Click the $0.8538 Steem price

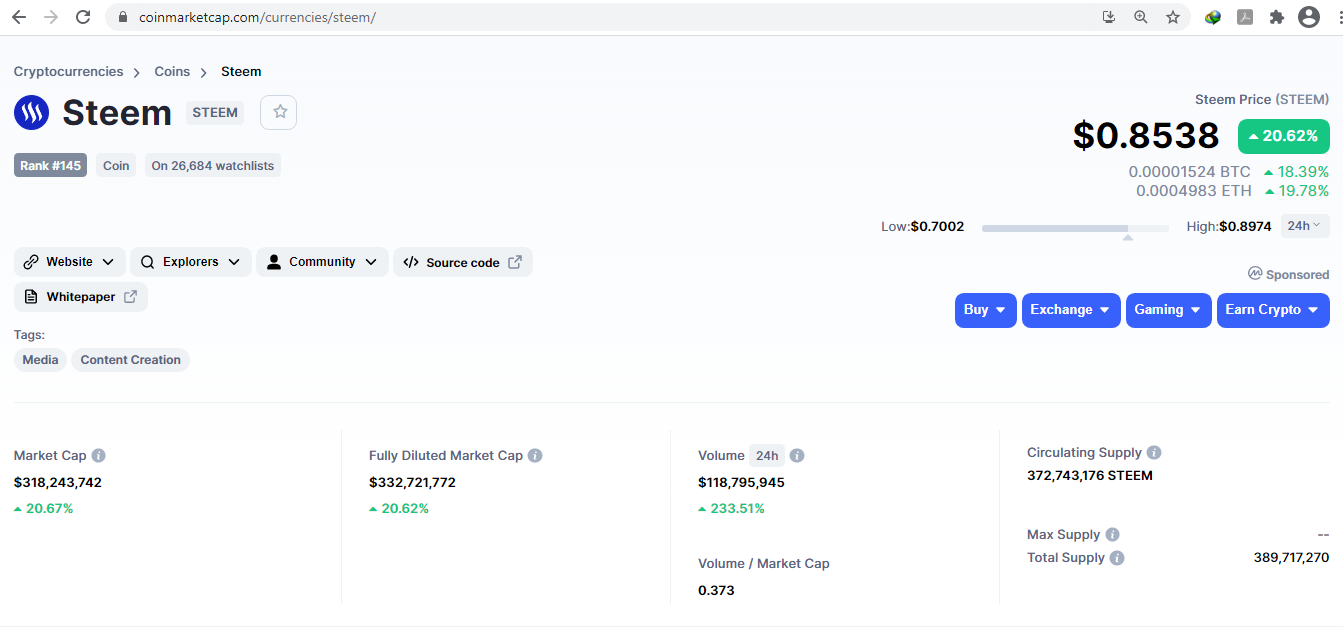point(1146,135)
